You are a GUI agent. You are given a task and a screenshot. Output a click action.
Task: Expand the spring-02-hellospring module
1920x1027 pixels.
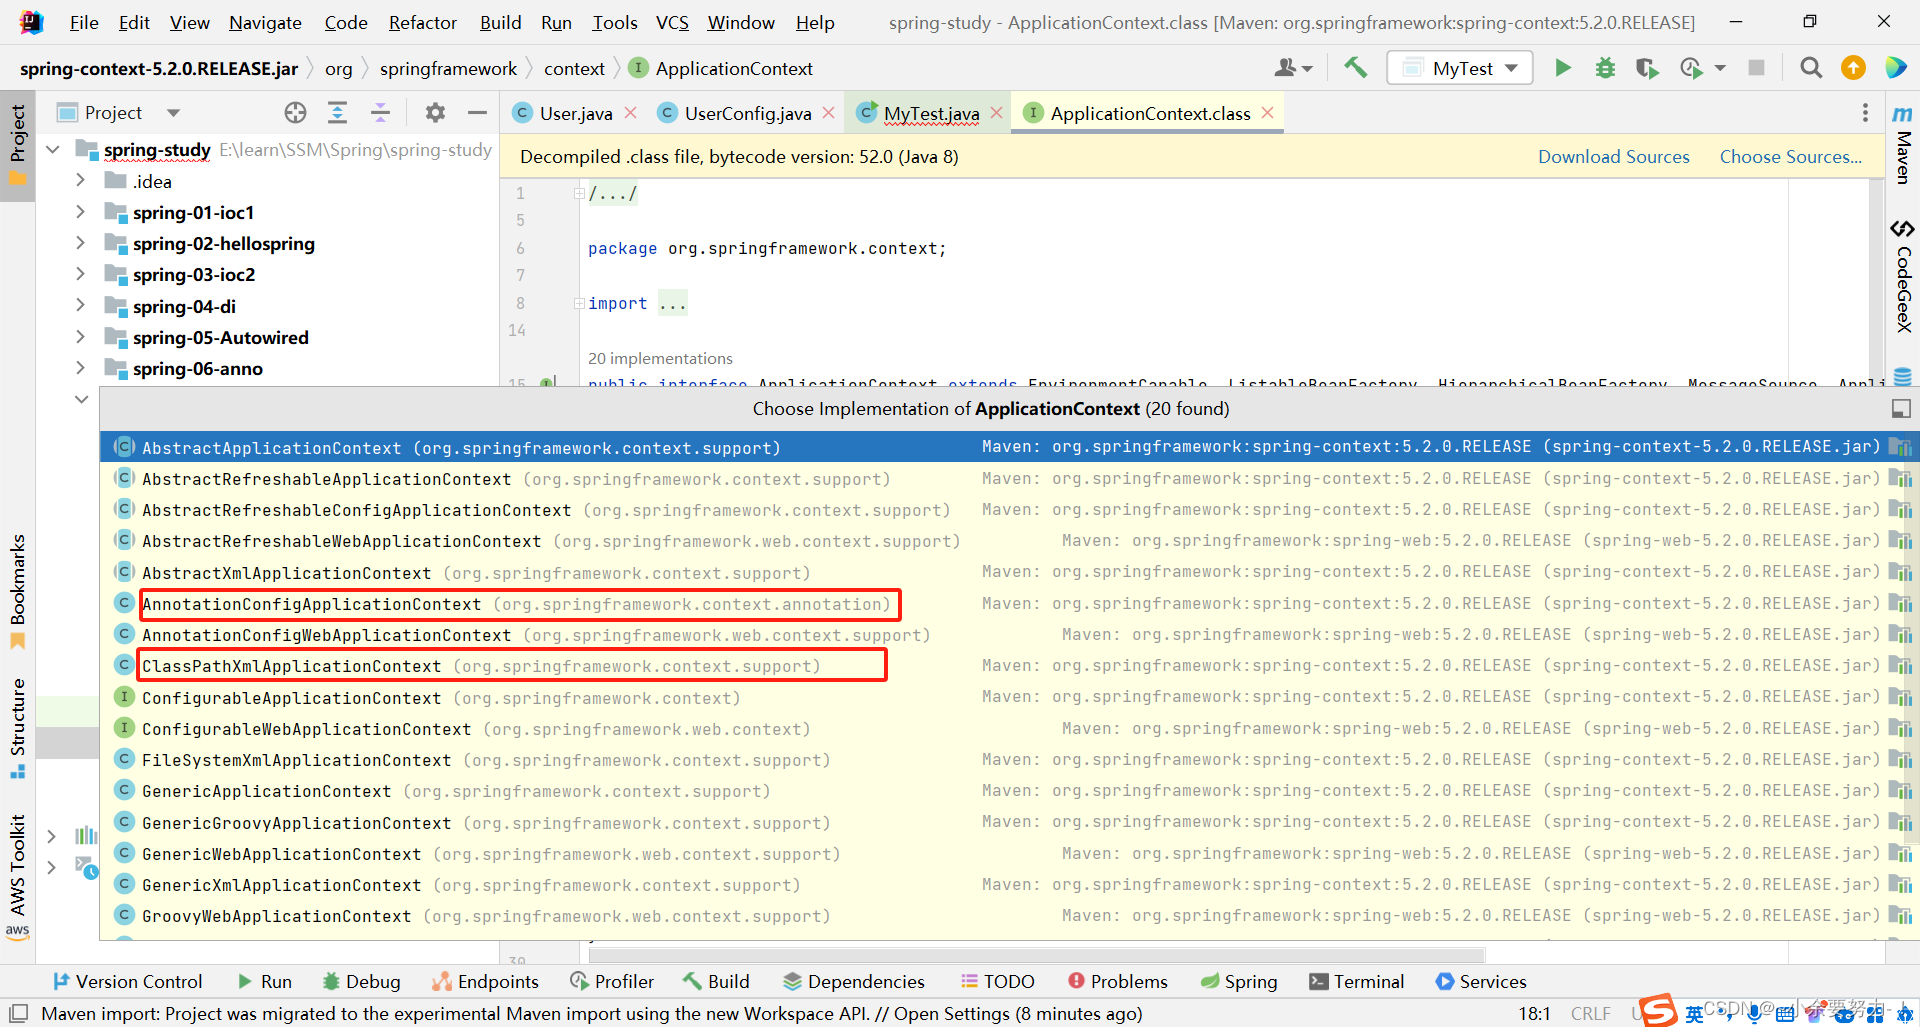point(80,243)
